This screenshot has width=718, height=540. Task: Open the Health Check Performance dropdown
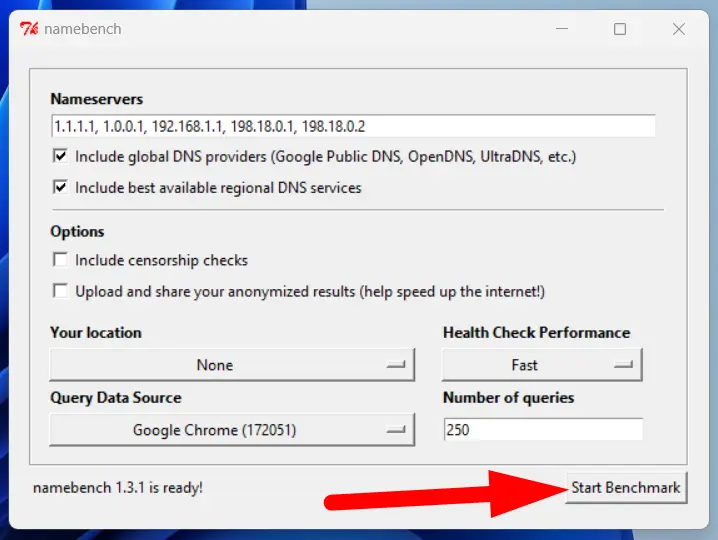[x=542, y=365]
